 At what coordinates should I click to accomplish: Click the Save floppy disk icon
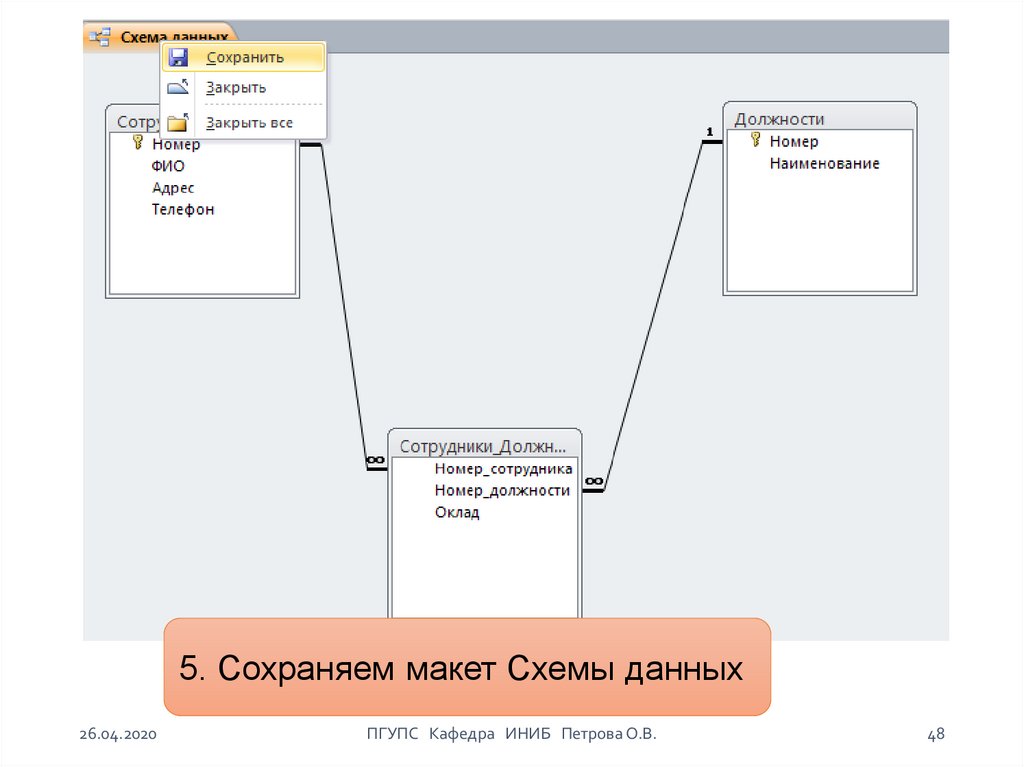coord(178,58)
